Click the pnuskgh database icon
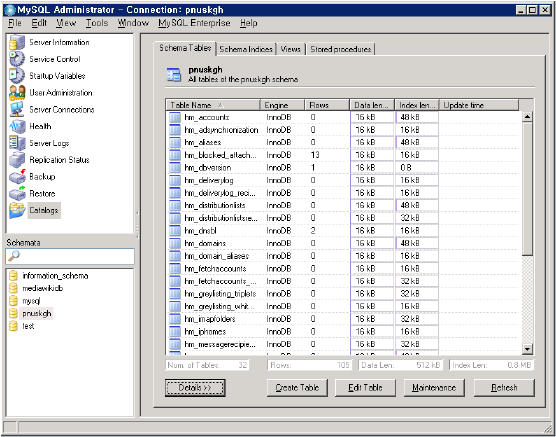 tap(13, 314)
